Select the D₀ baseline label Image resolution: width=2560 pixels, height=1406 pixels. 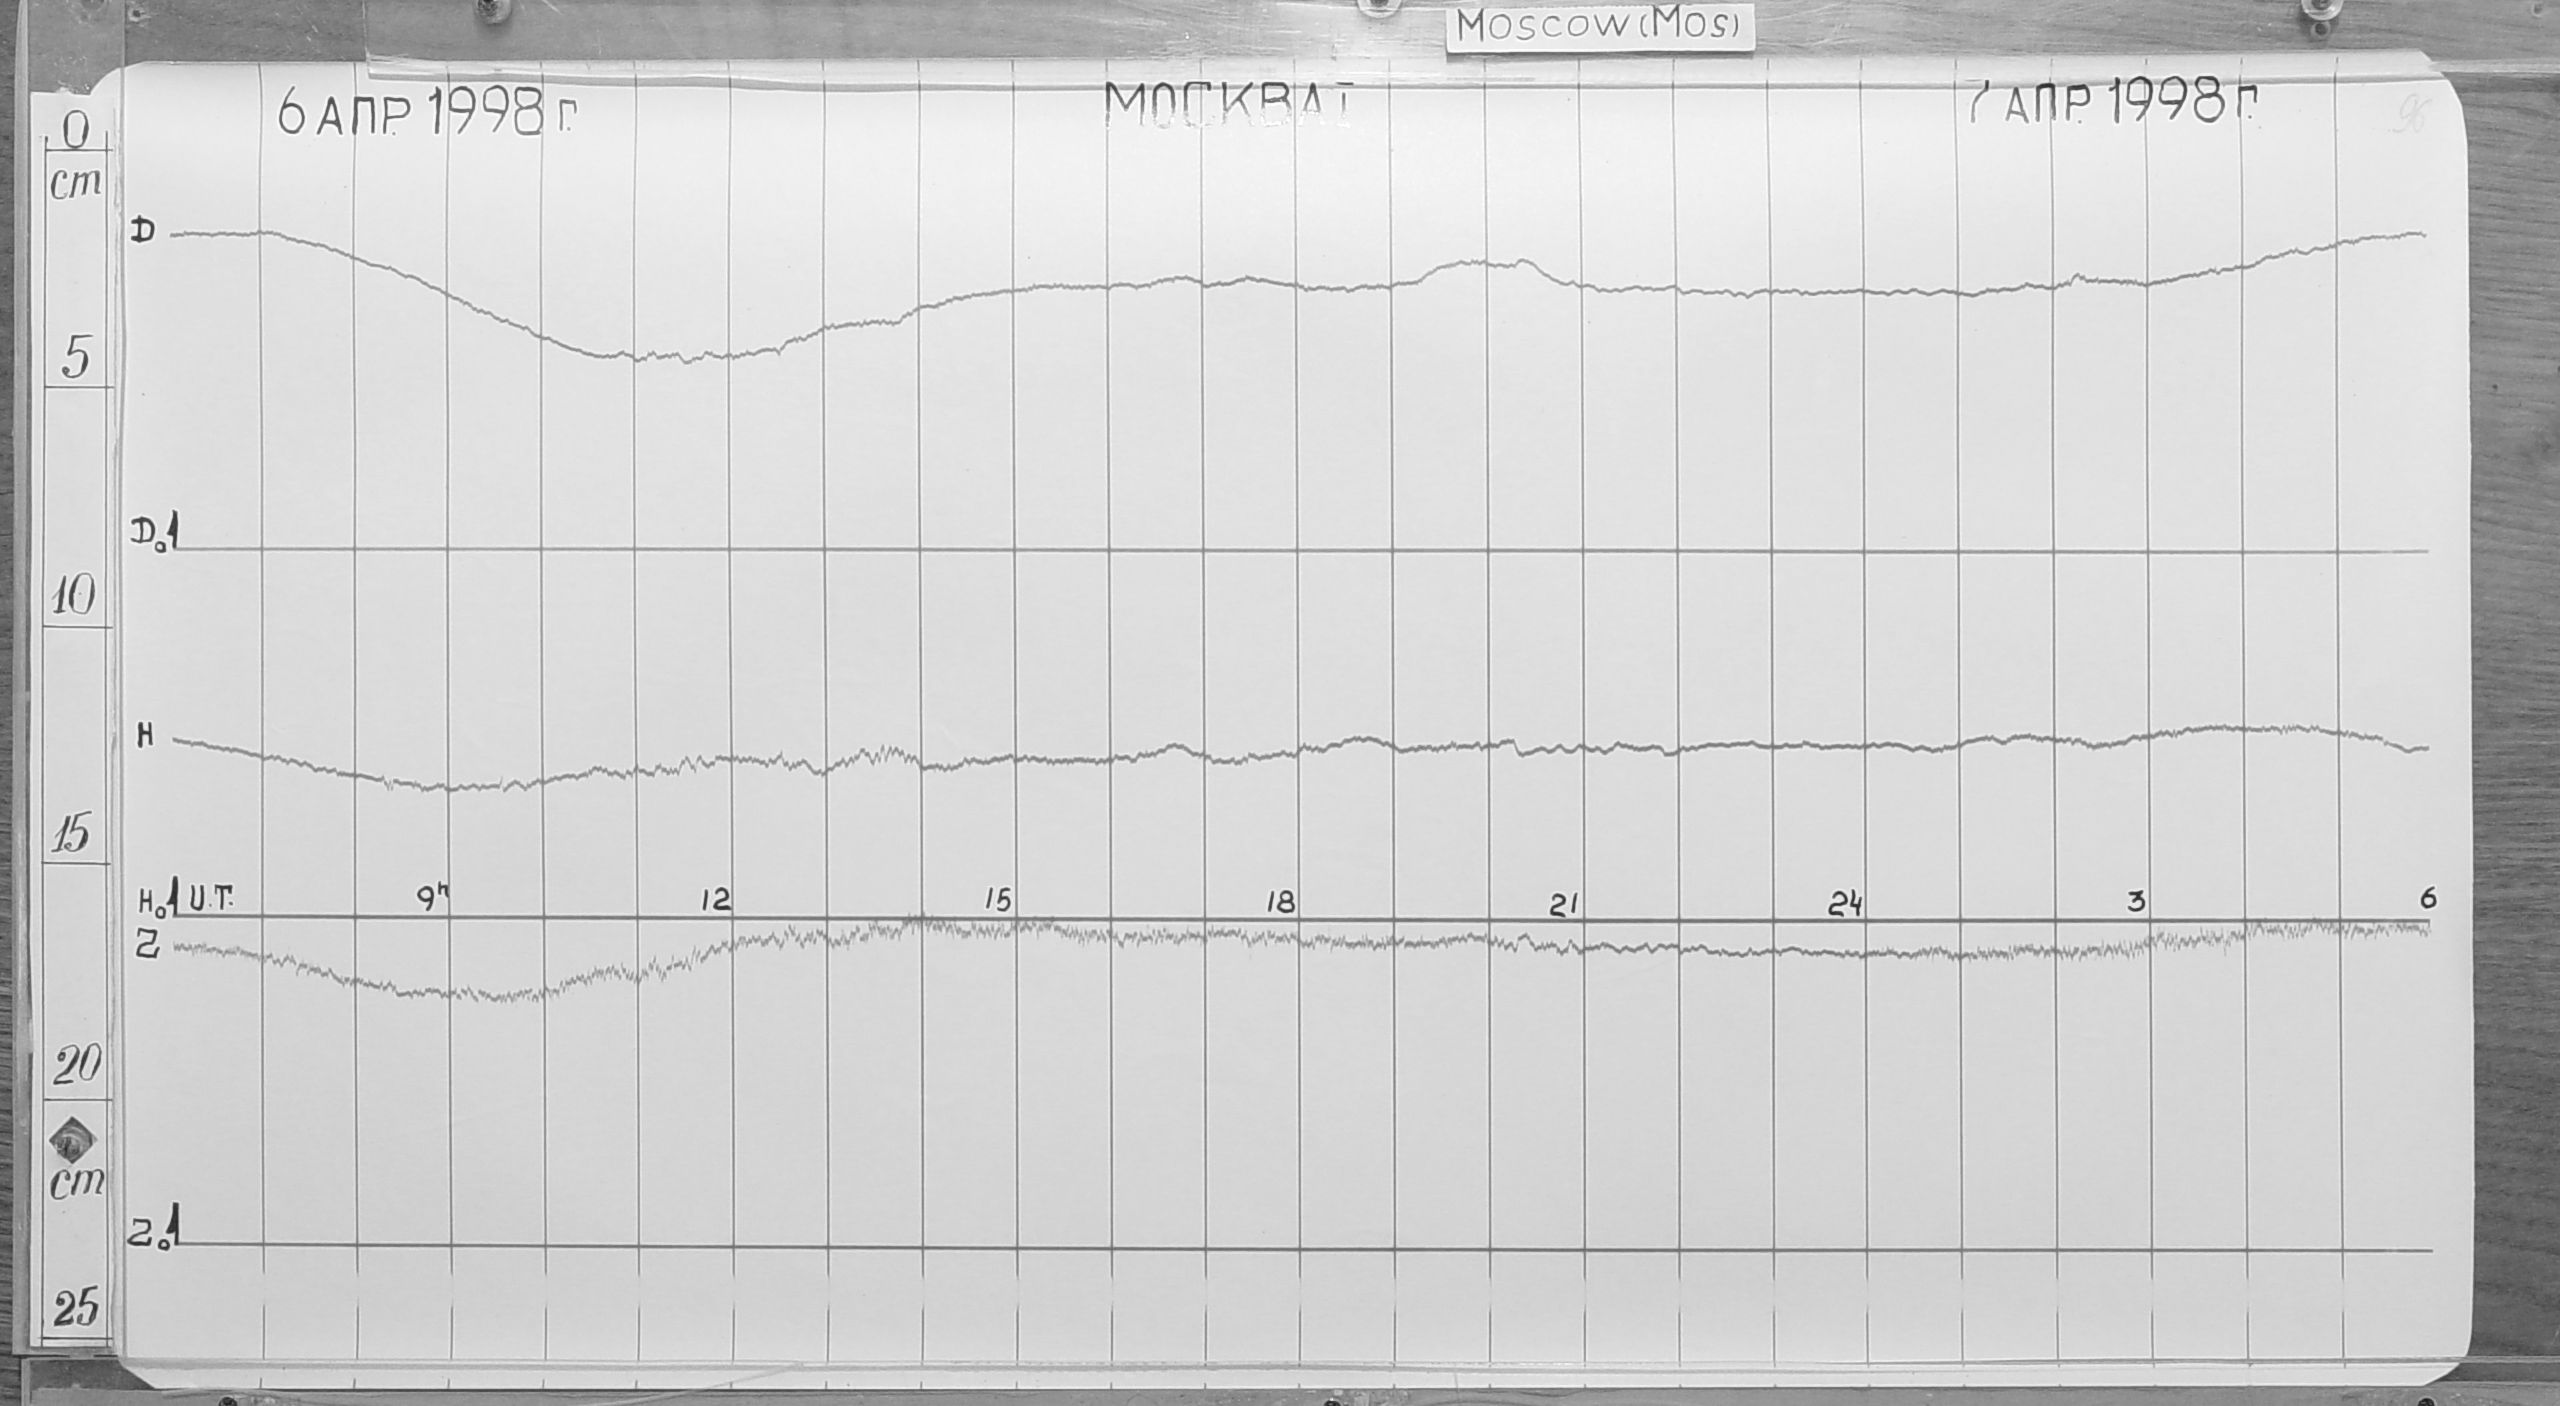tap(155, 533)
